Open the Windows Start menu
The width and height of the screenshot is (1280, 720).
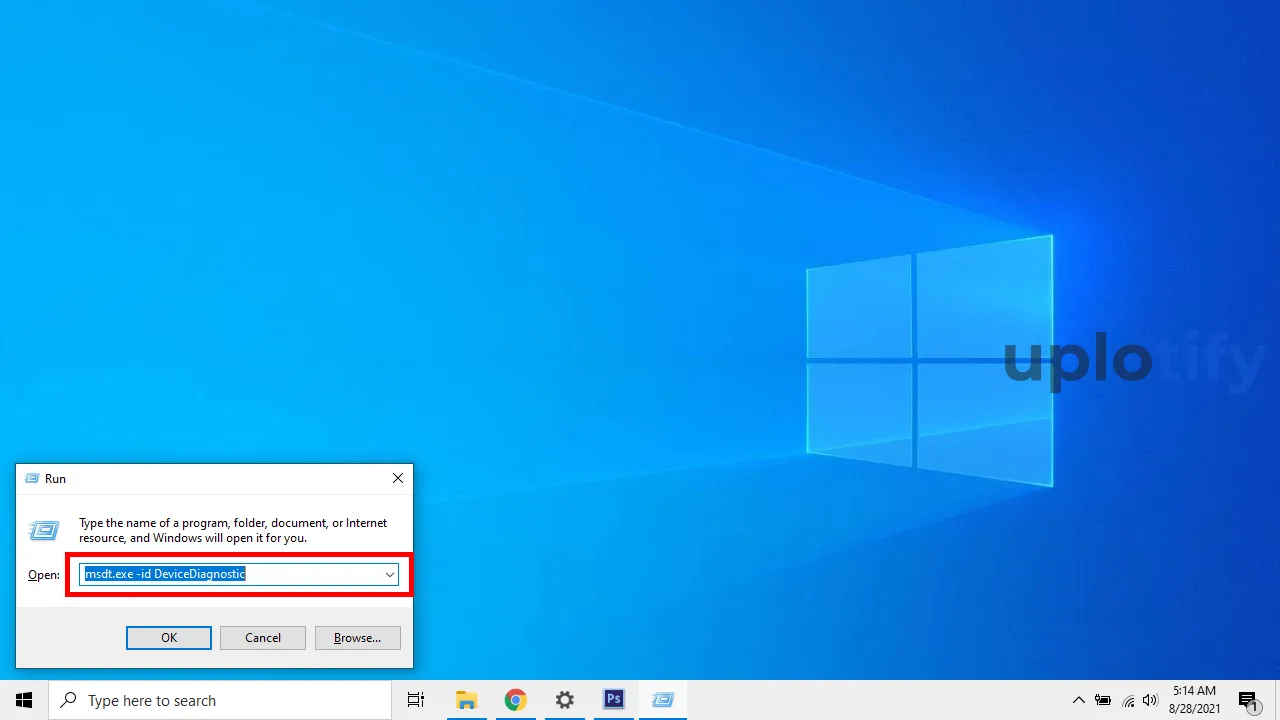(24, 700)
